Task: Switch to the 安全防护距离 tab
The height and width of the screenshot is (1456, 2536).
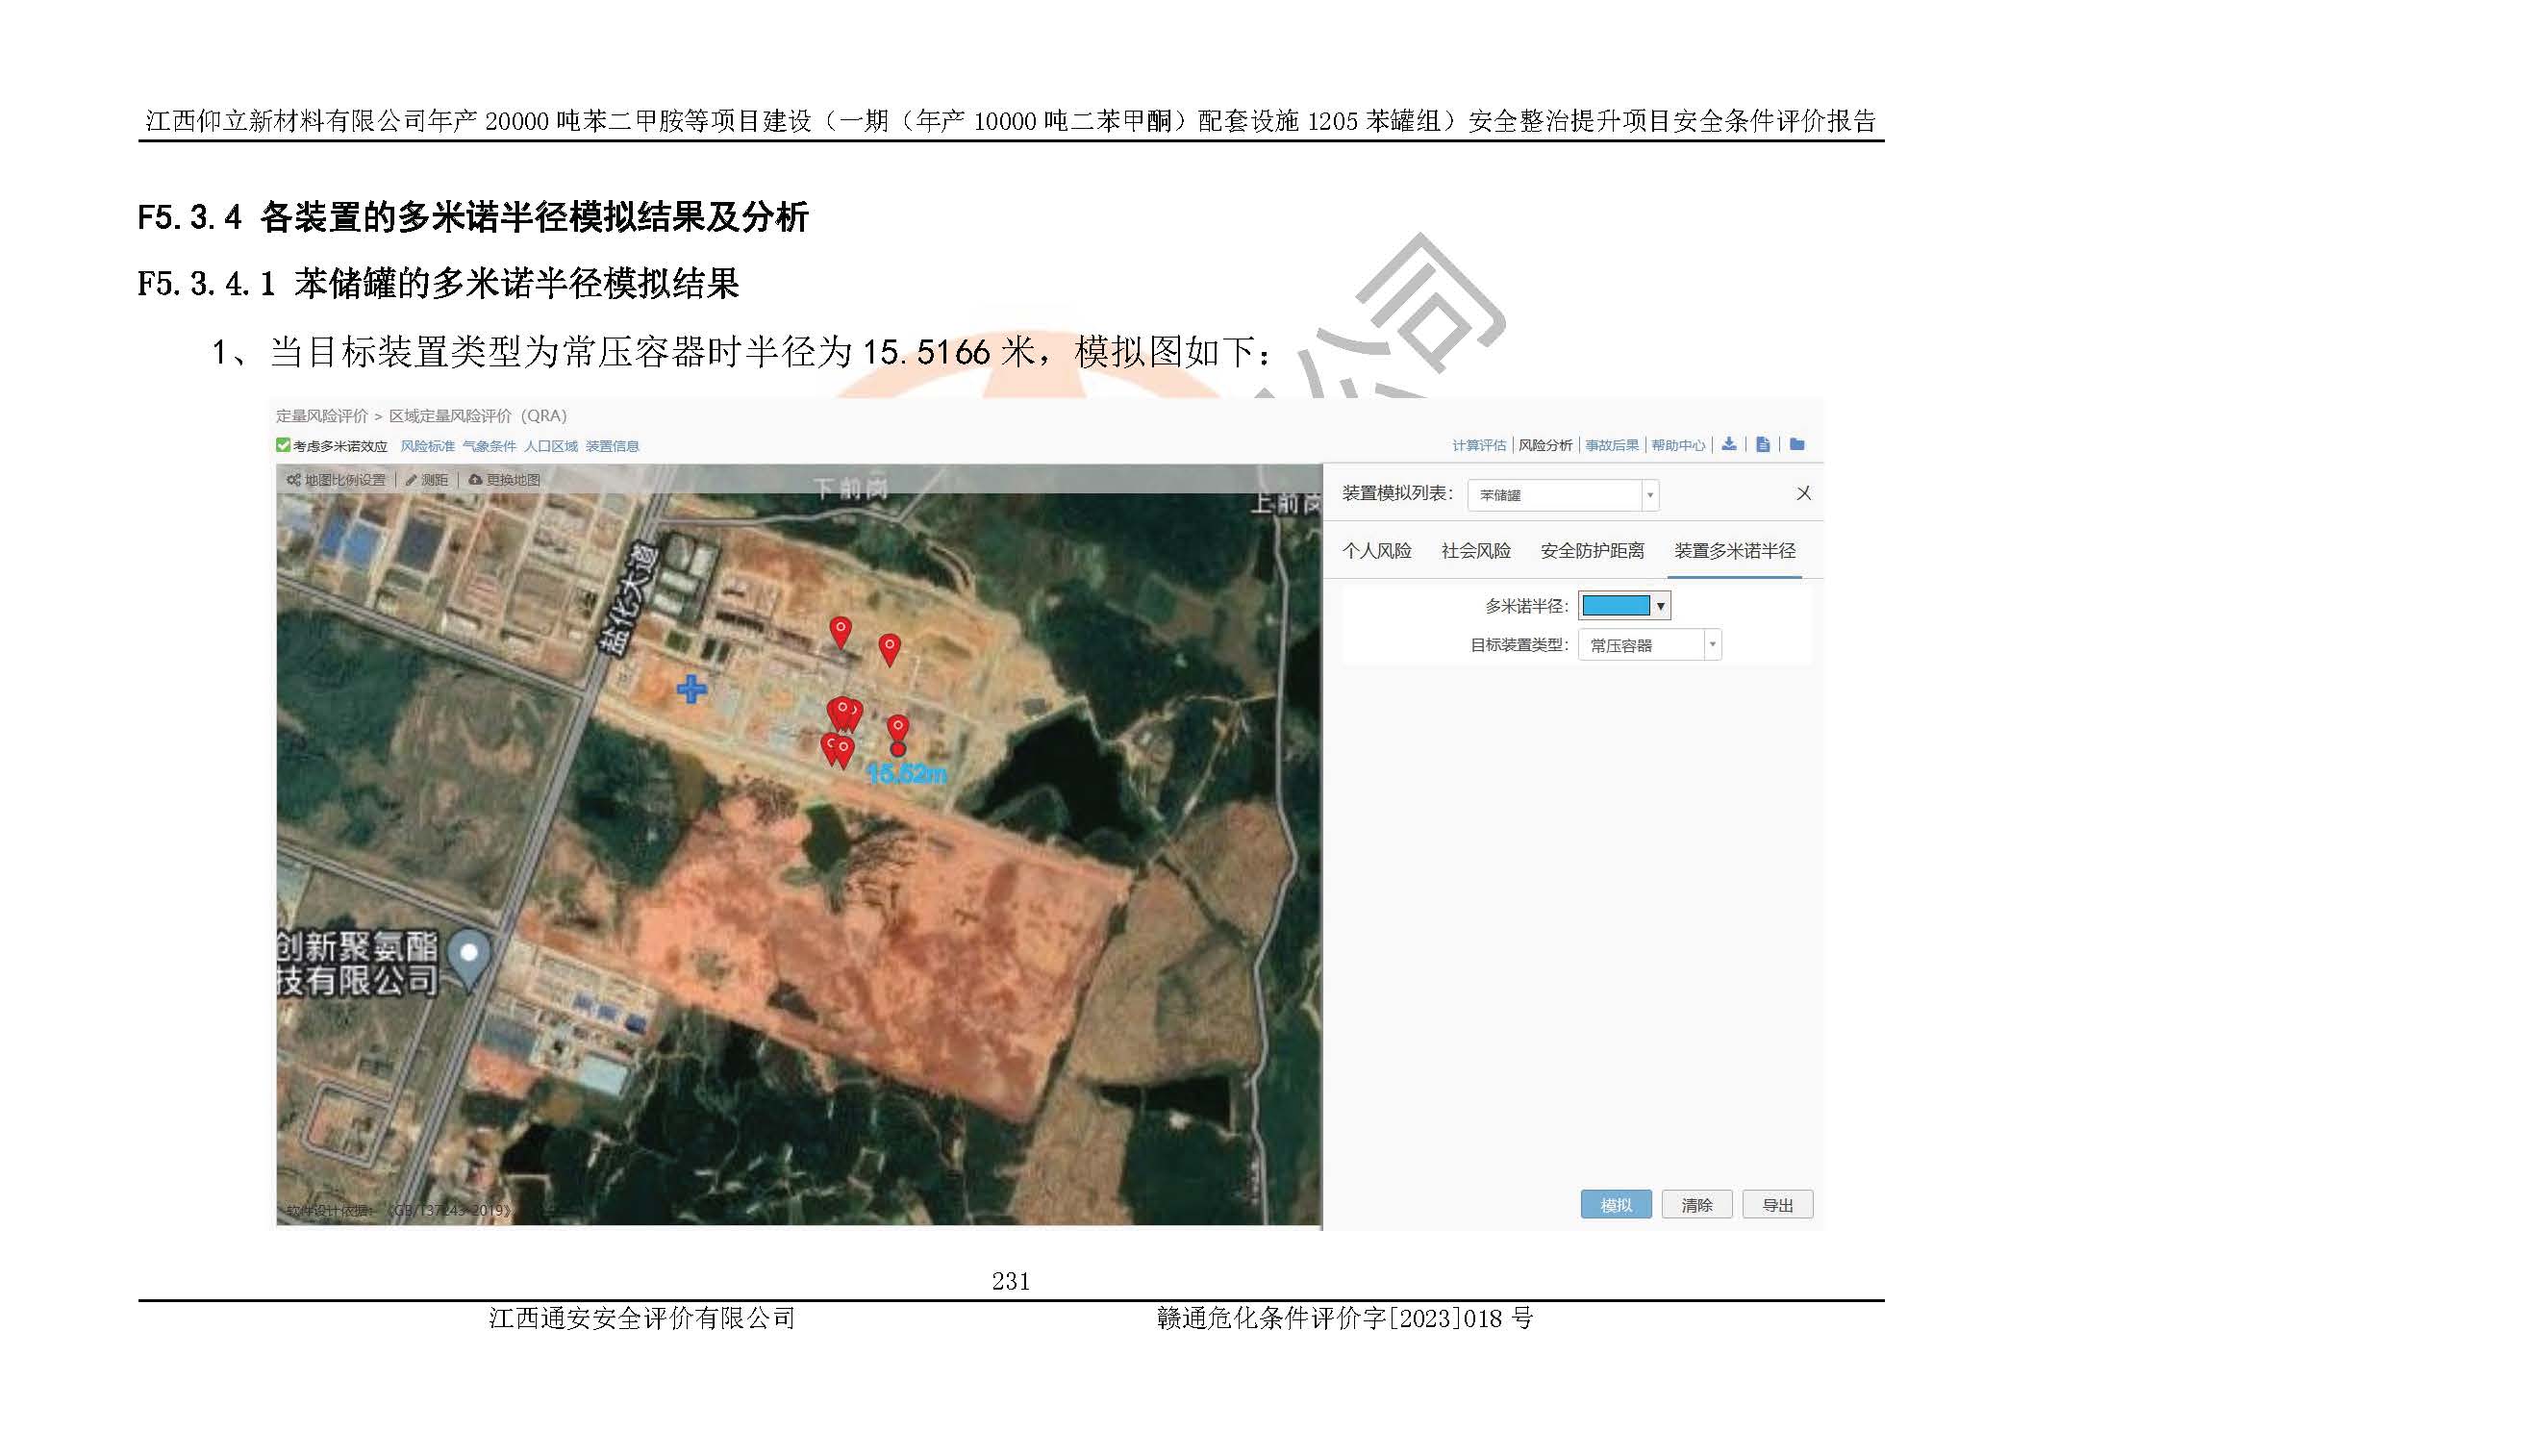Action: pos(1592,551)
